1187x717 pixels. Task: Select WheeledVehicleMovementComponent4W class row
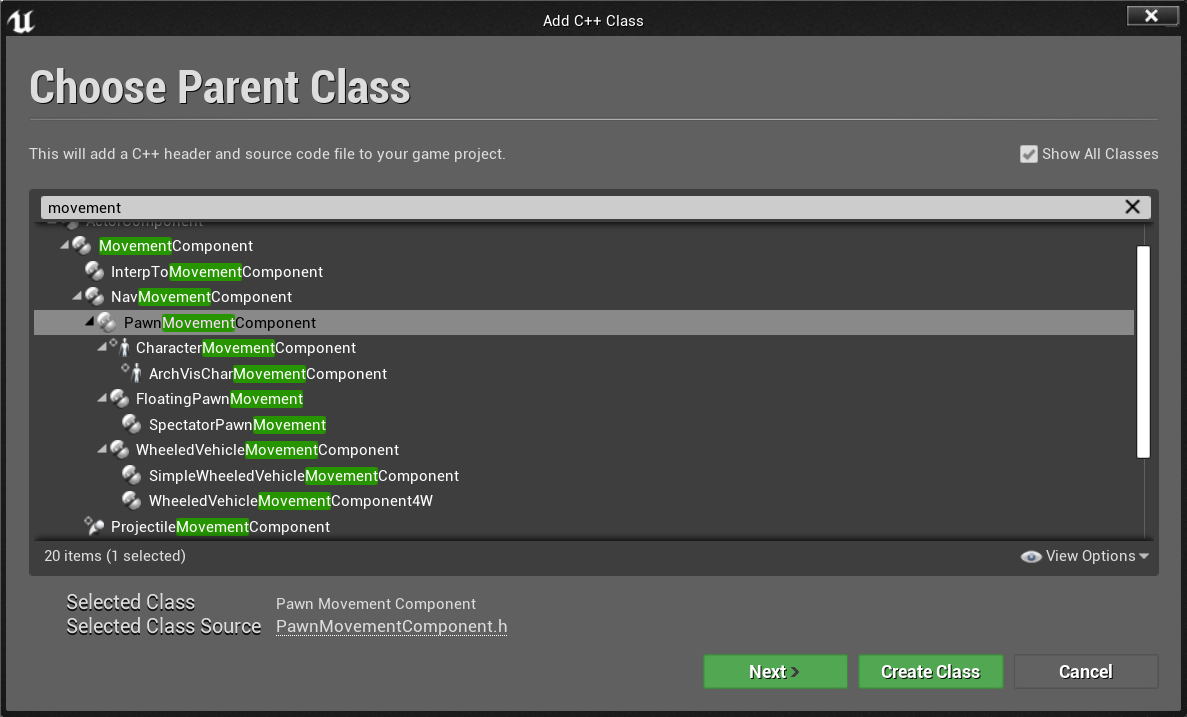pyautogui.click(x=584, y=500)
